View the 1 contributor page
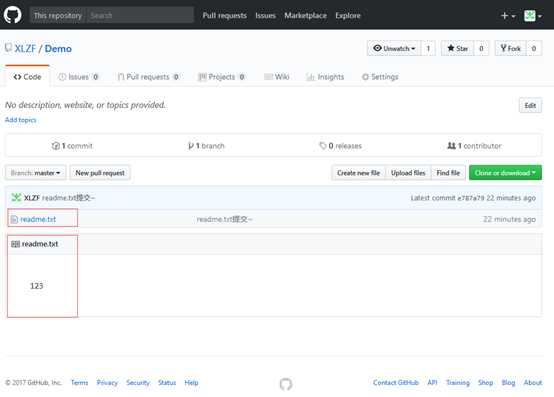Image resolution: width=554 pixels, height=397 pixels. pos(475,146)
